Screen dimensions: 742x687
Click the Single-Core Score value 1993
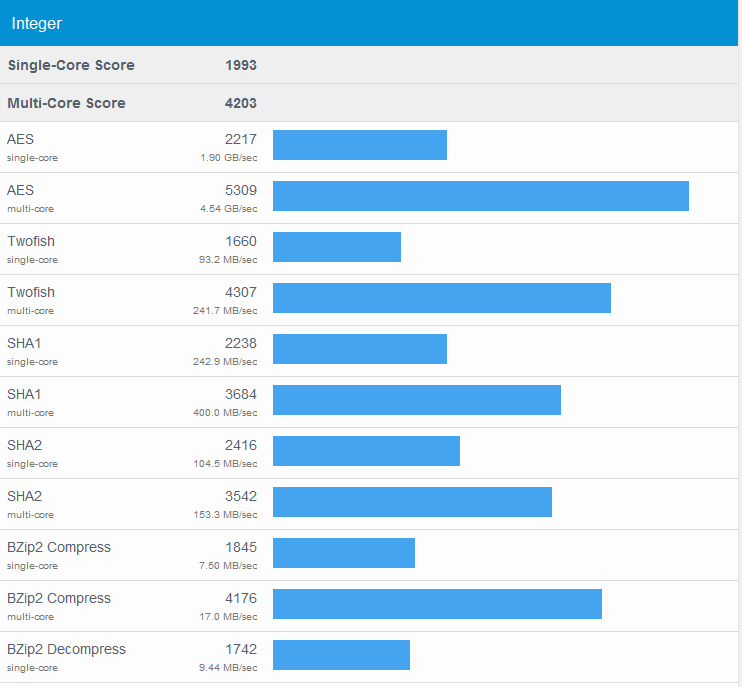tap(240, 65)
